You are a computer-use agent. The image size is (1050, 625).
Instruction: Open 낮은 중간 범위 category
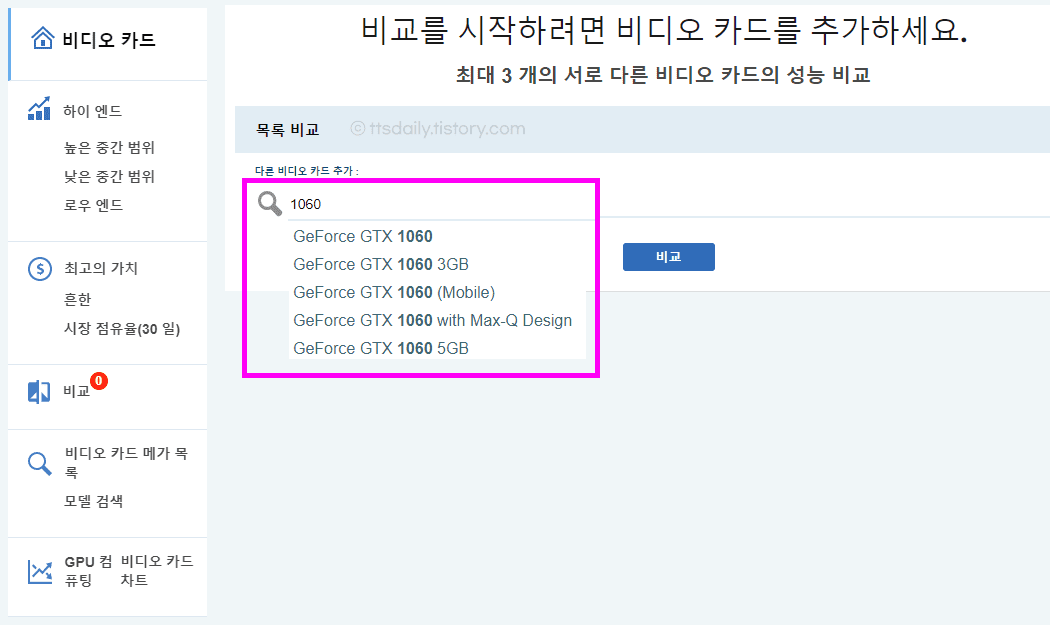109,176
